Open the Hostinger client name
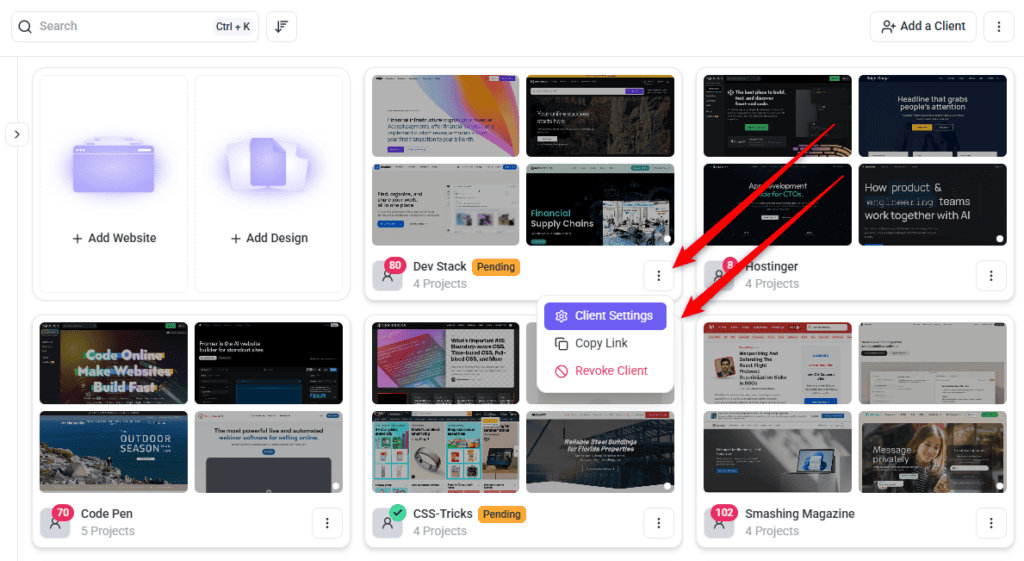 (x=771, y=266)
